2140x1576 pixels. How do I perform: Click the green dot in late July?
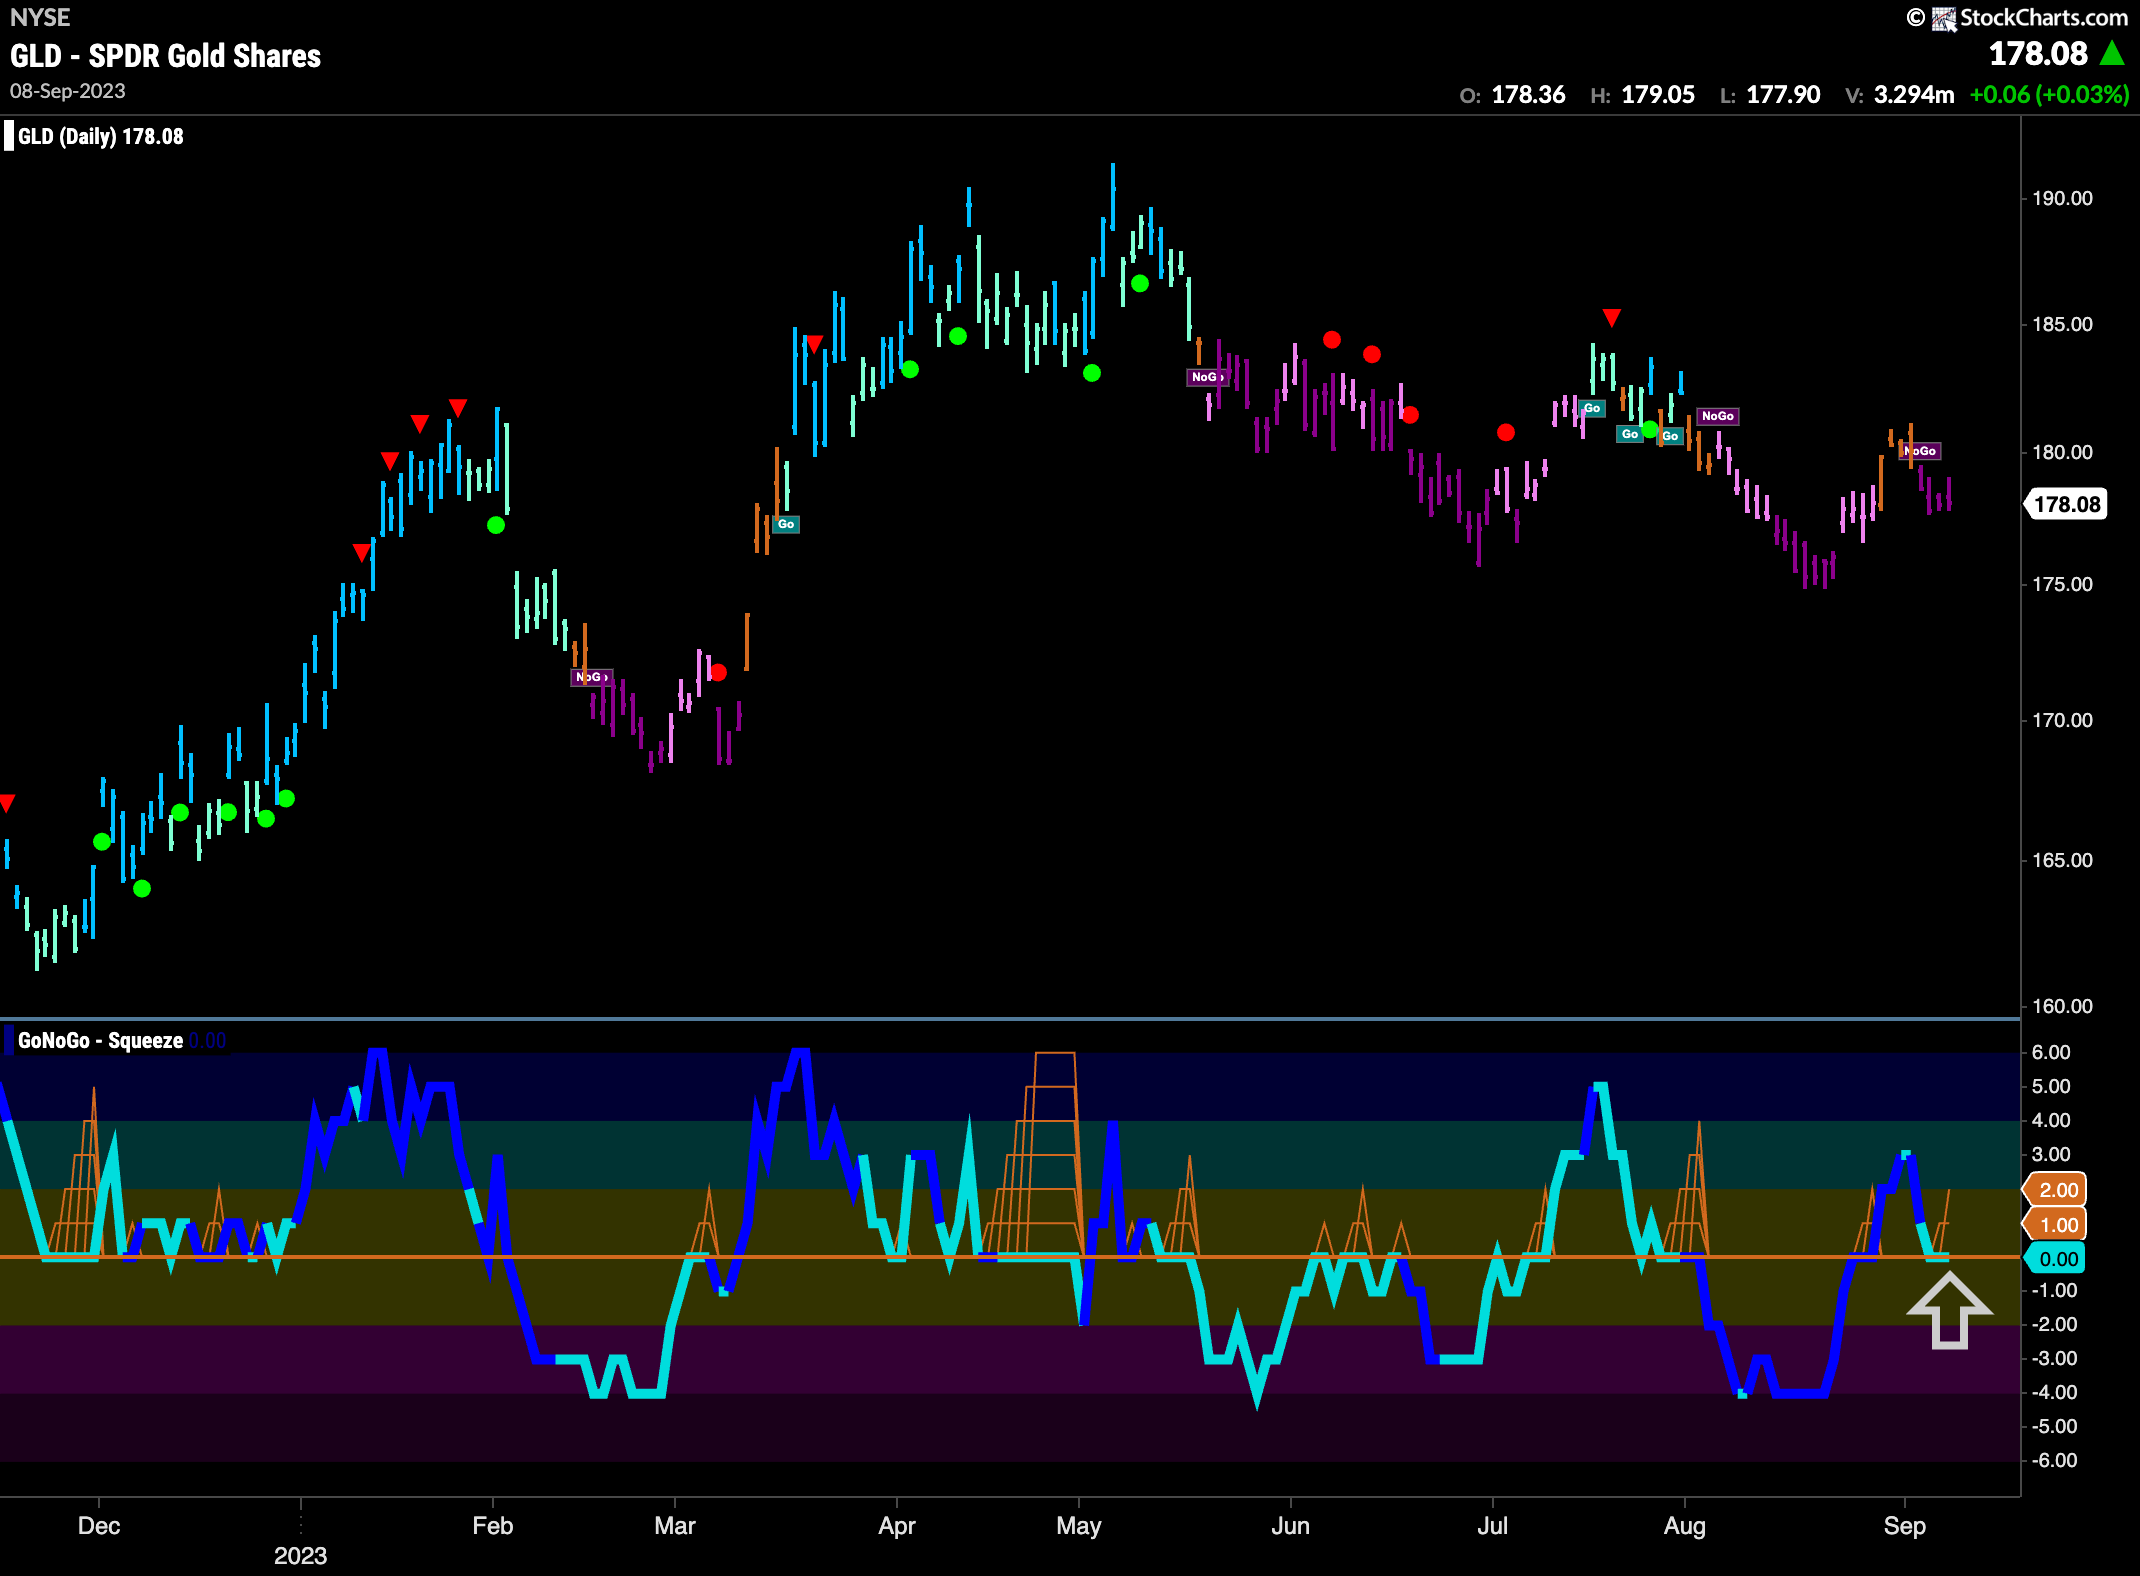pos(1650,430)
